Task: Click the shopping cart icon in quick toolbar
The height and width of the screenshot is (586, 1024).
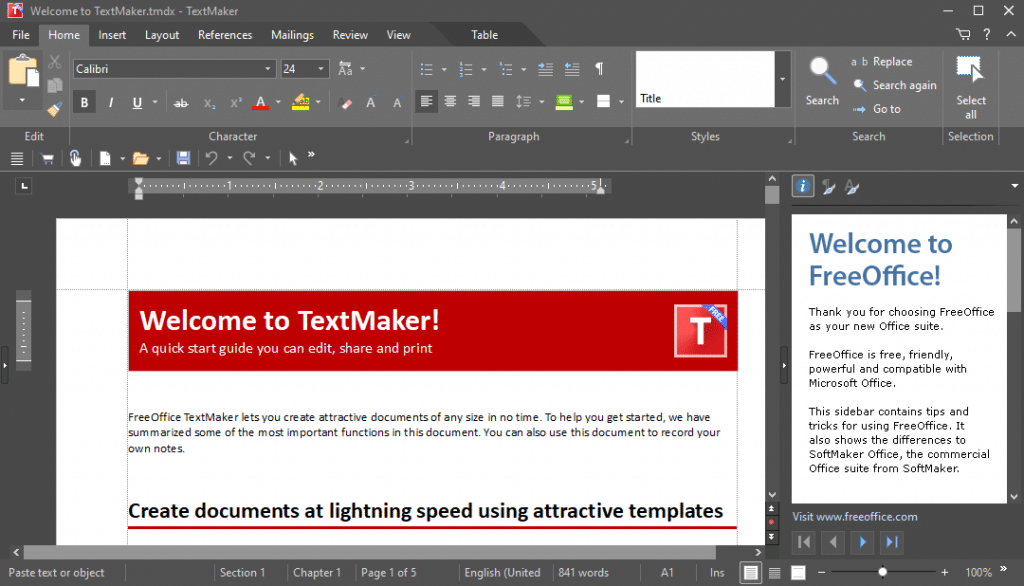Action: (47, 158)
